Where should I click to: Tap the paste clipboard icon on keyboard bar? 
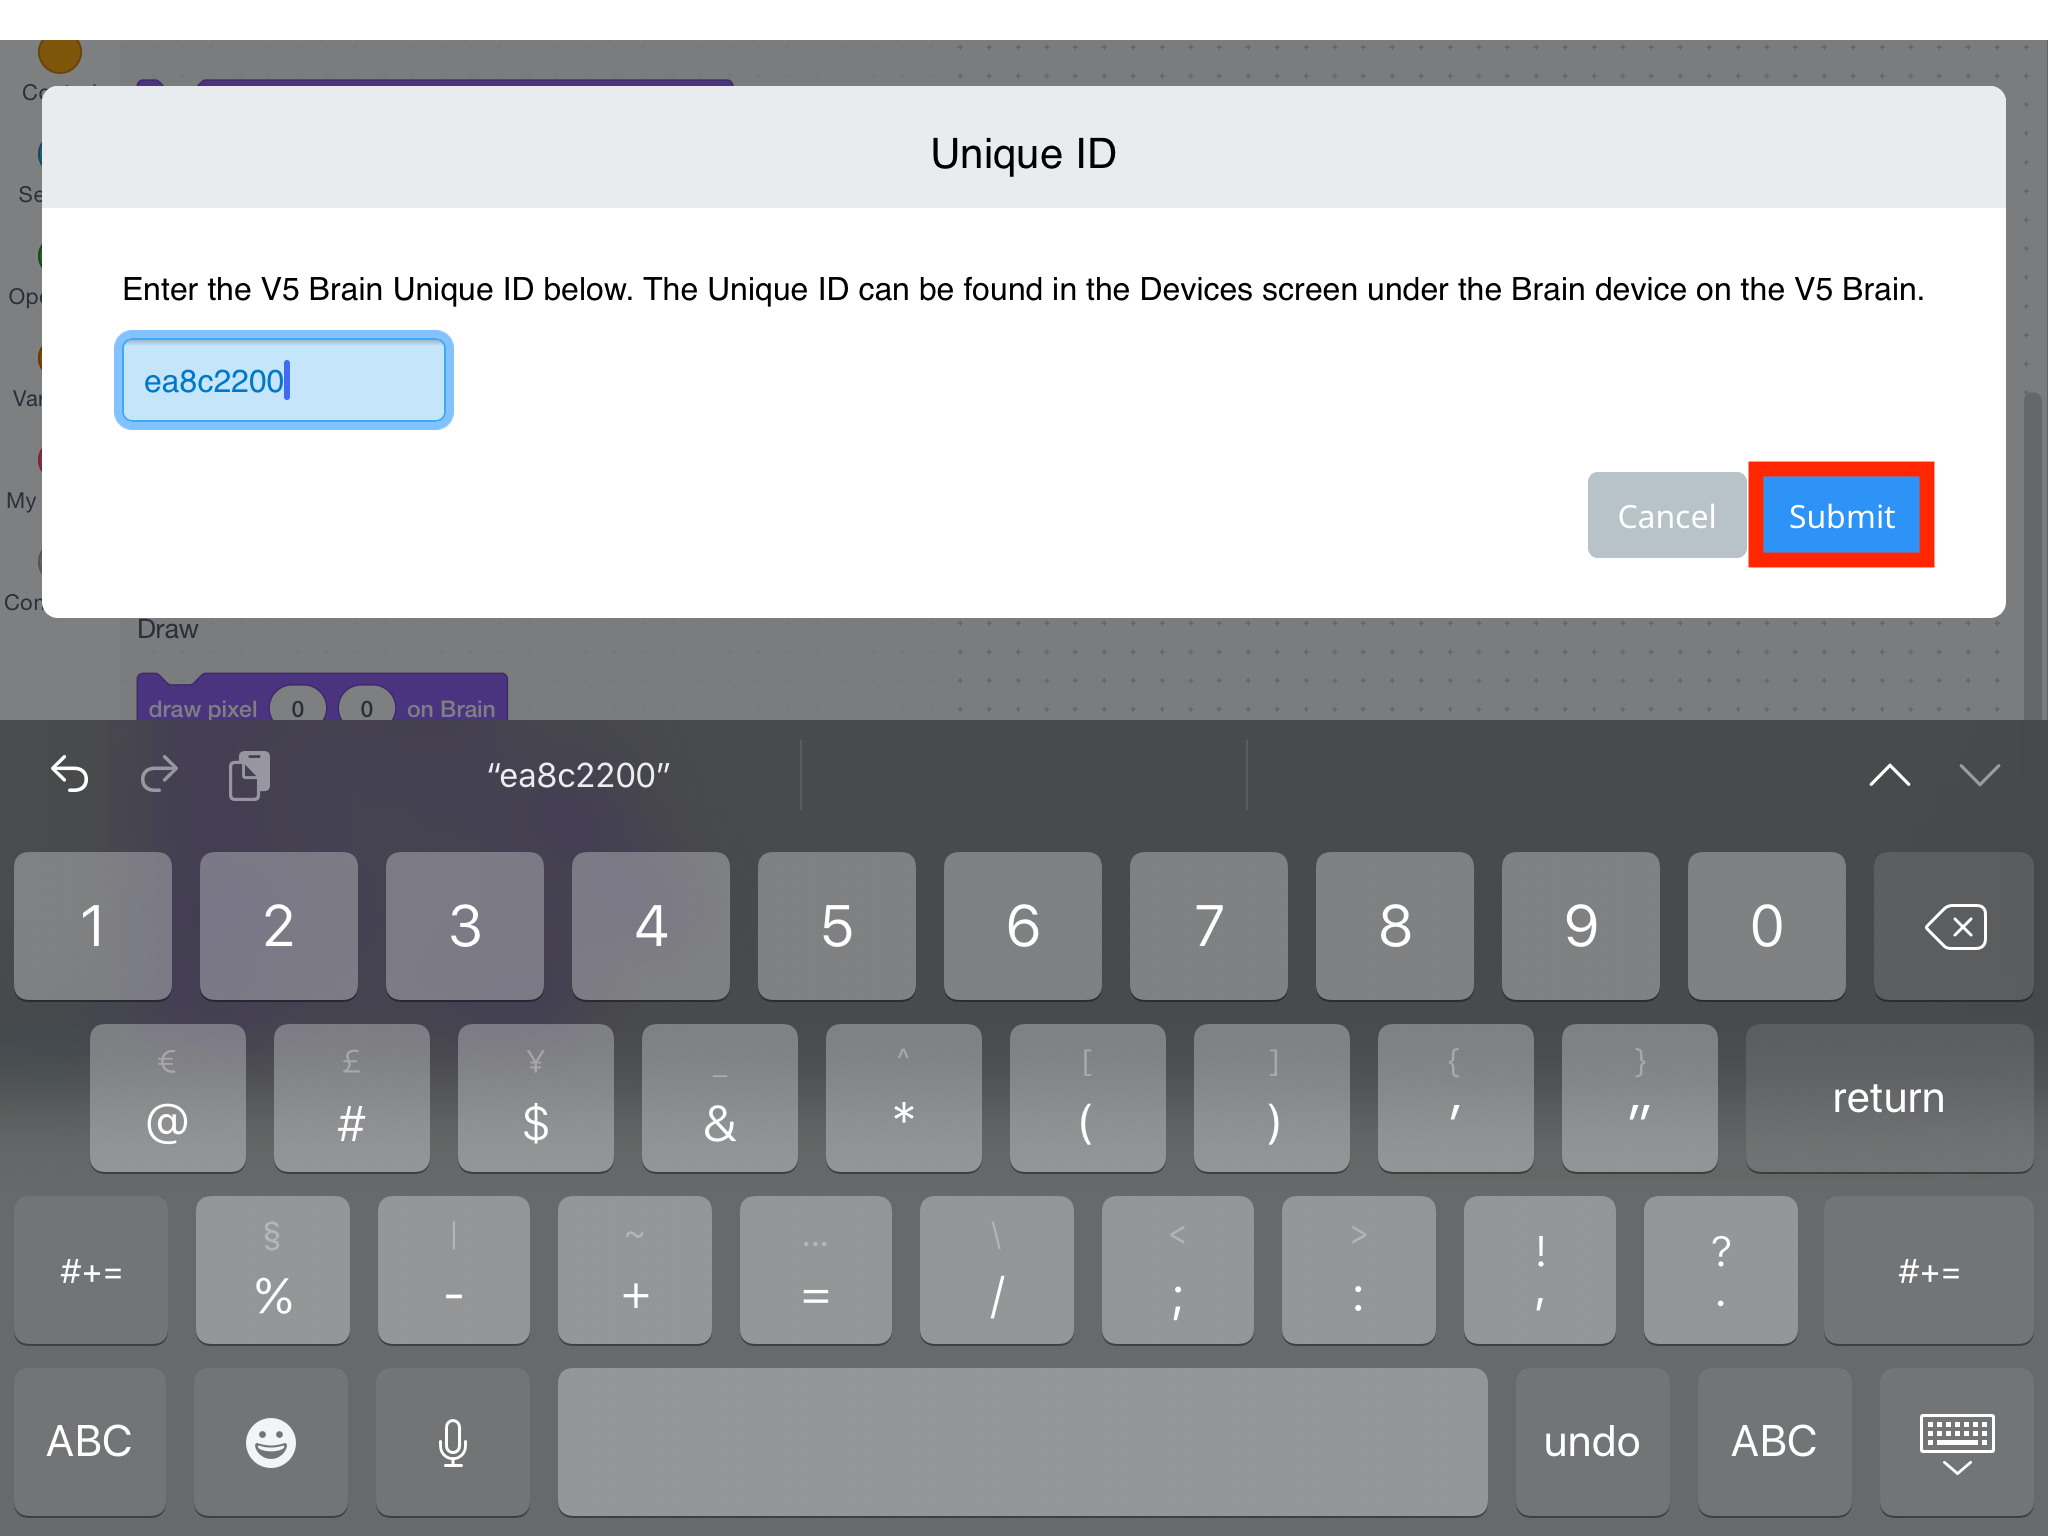click(x=249, y=775)
